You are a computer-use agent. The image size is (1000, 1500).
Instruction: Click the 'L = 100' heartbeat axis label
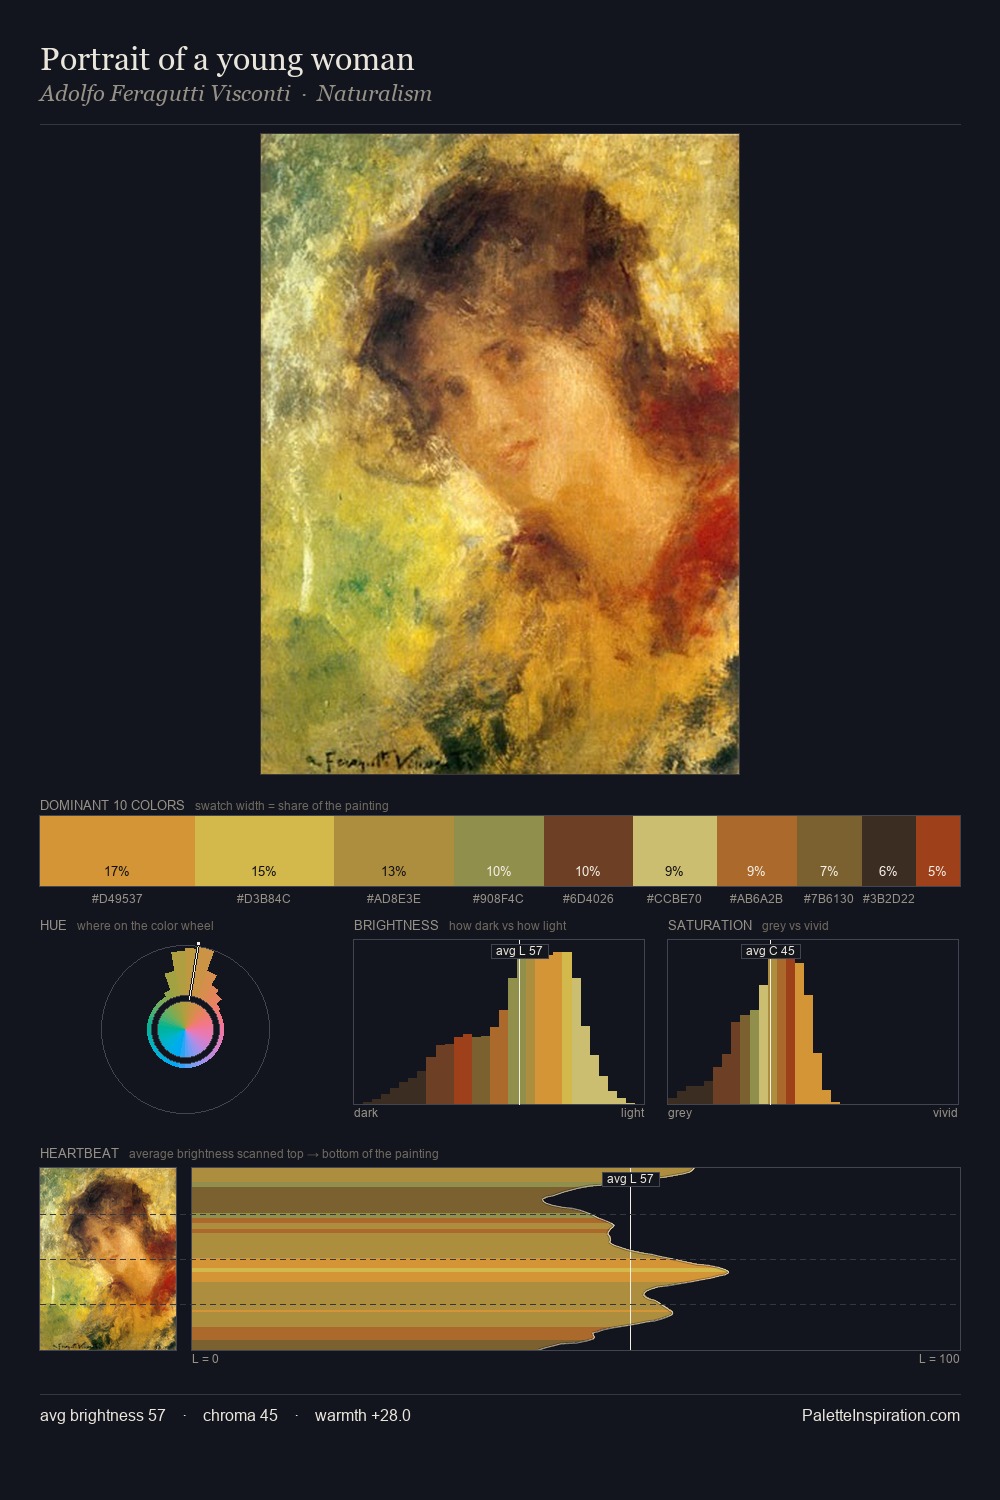[939, 1359]
